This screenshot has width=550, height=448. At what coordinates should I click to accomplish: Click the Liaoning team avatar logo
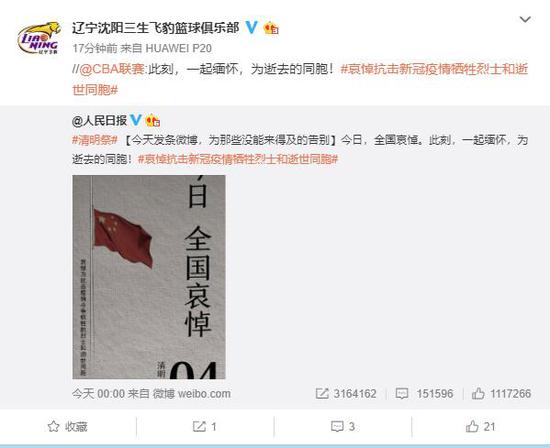pos(39,38)
